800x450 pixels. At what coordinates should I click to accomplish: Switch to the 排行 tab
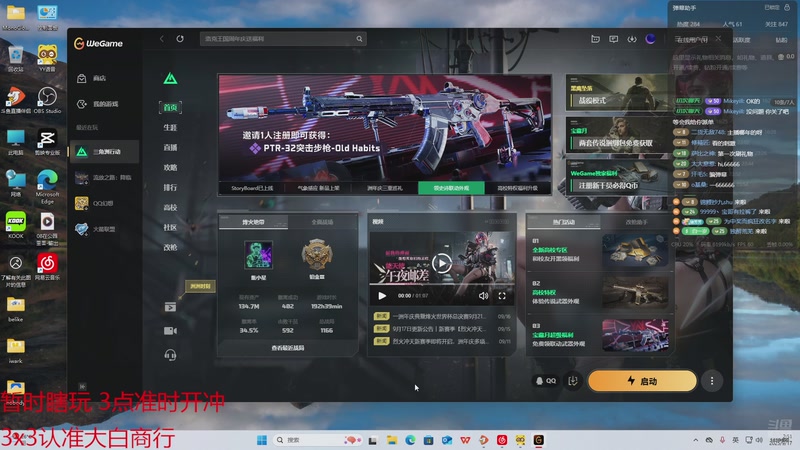[170, 187]
